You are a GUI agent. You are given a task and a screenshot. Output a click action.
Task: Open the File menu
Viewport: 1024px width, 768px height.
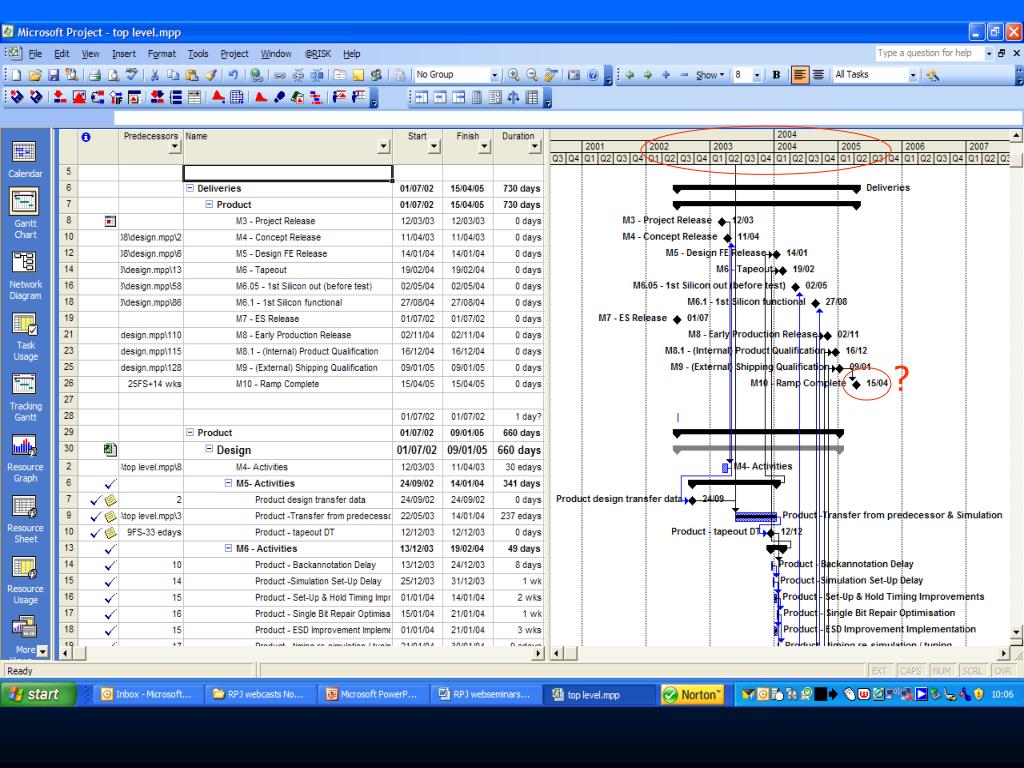pos(35,54)
